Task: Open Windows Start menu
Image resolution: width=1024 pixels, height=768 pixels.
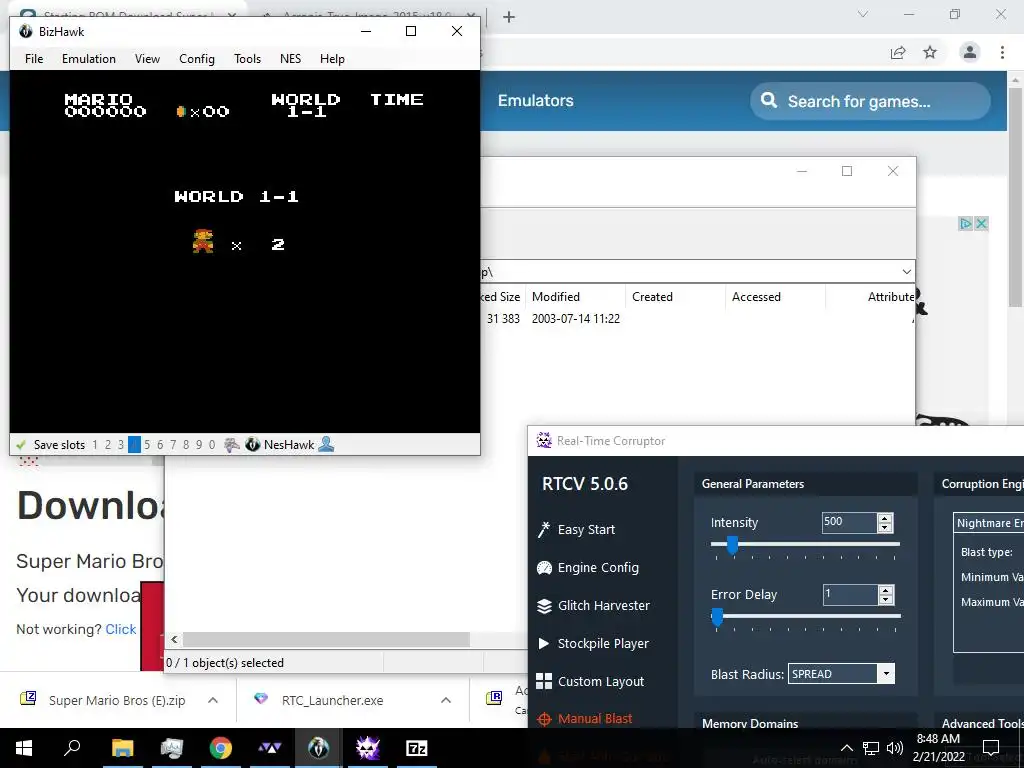Action: 24,748
